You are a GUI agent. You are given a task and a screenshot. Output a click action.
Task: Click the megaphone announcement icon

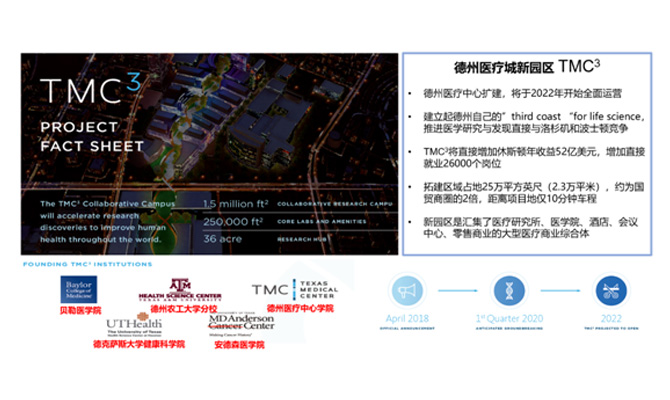[407, 291]
